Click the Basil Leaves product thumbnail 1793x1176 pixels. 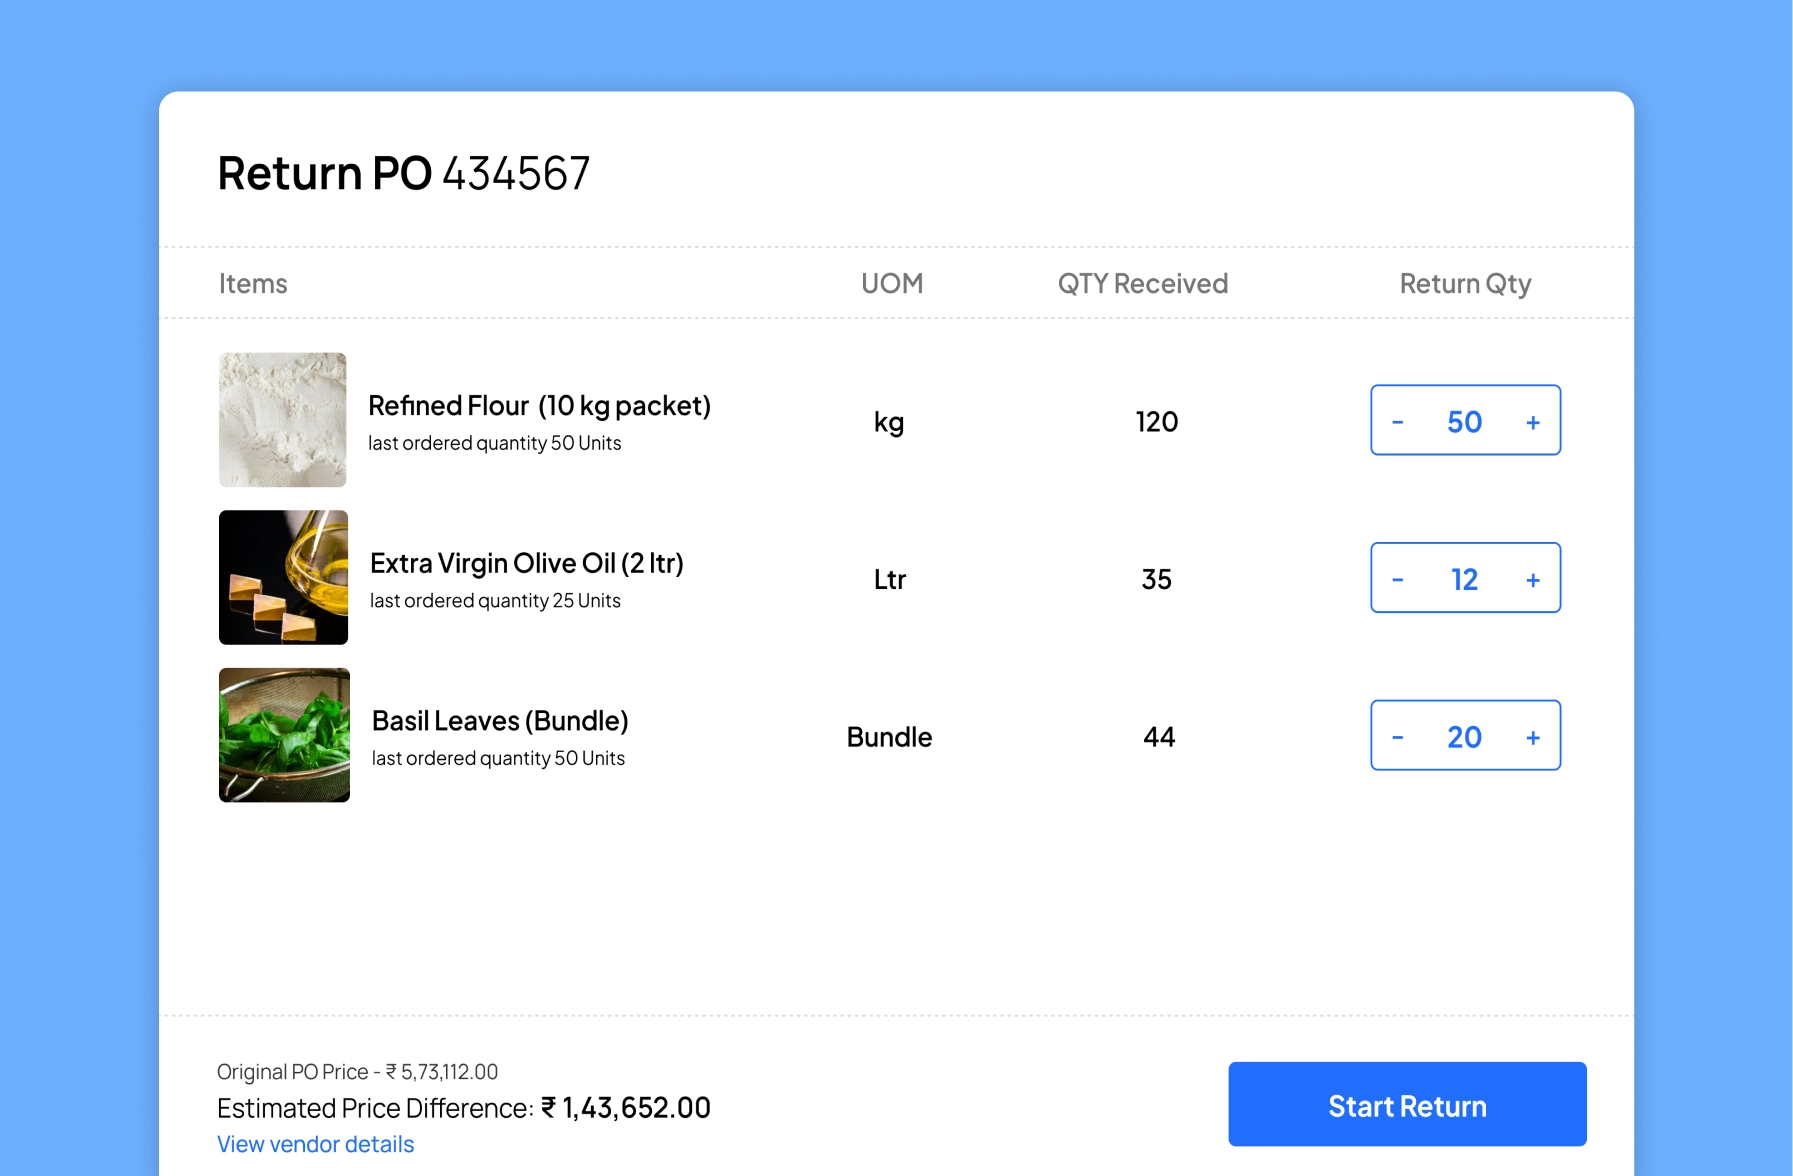(284, 735)
